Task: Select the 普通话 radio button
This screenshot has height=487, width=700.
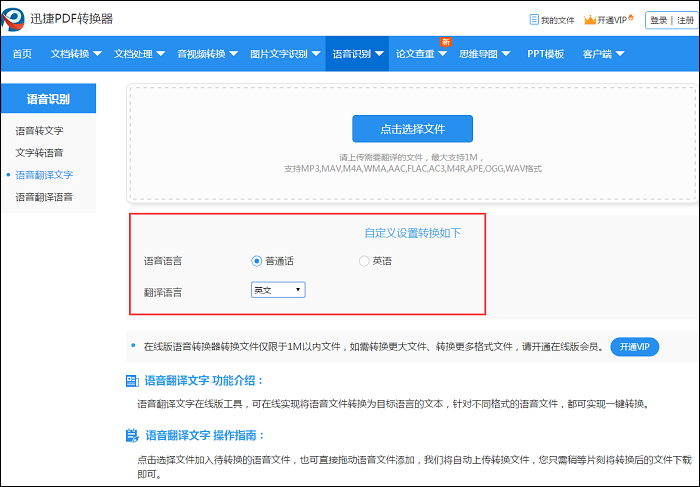Action: (x=257, y=261)
